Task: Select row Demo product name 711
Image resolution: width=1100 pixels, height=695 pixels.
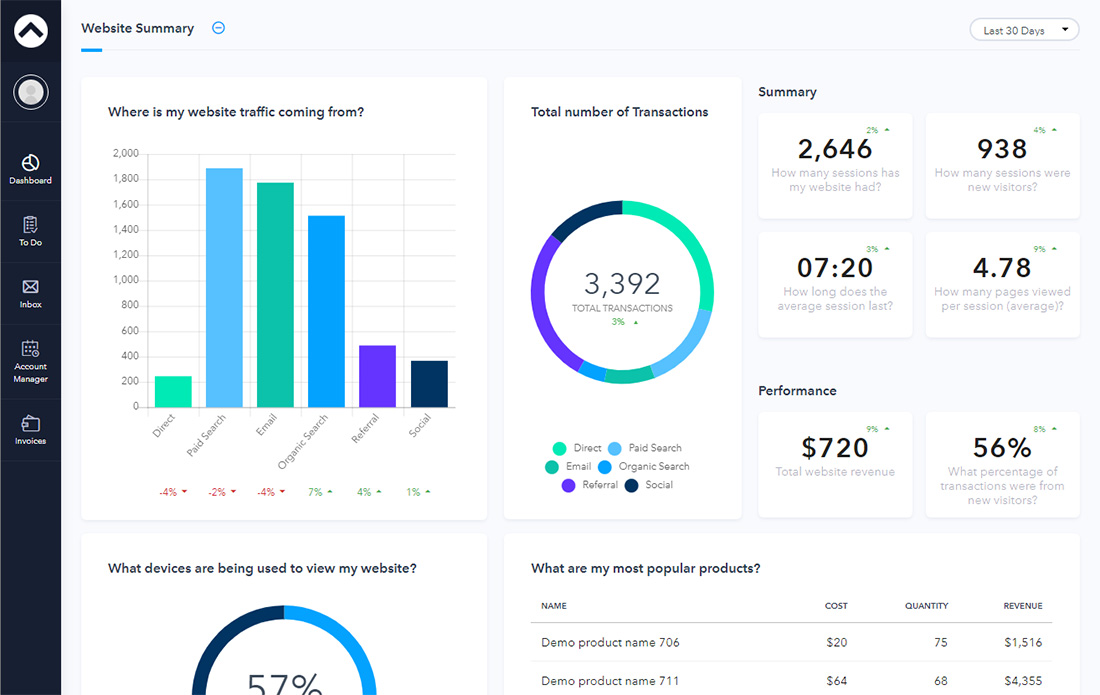Action: (x=791, y=680)
